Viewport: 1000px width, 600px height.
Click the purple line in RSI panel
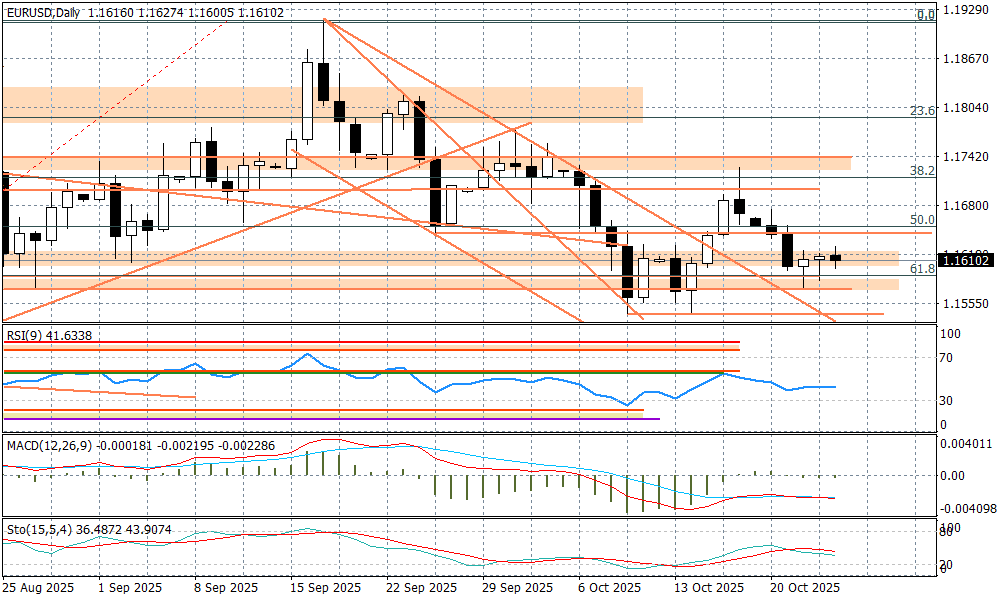pyautogui.click(x=640, y=418)
